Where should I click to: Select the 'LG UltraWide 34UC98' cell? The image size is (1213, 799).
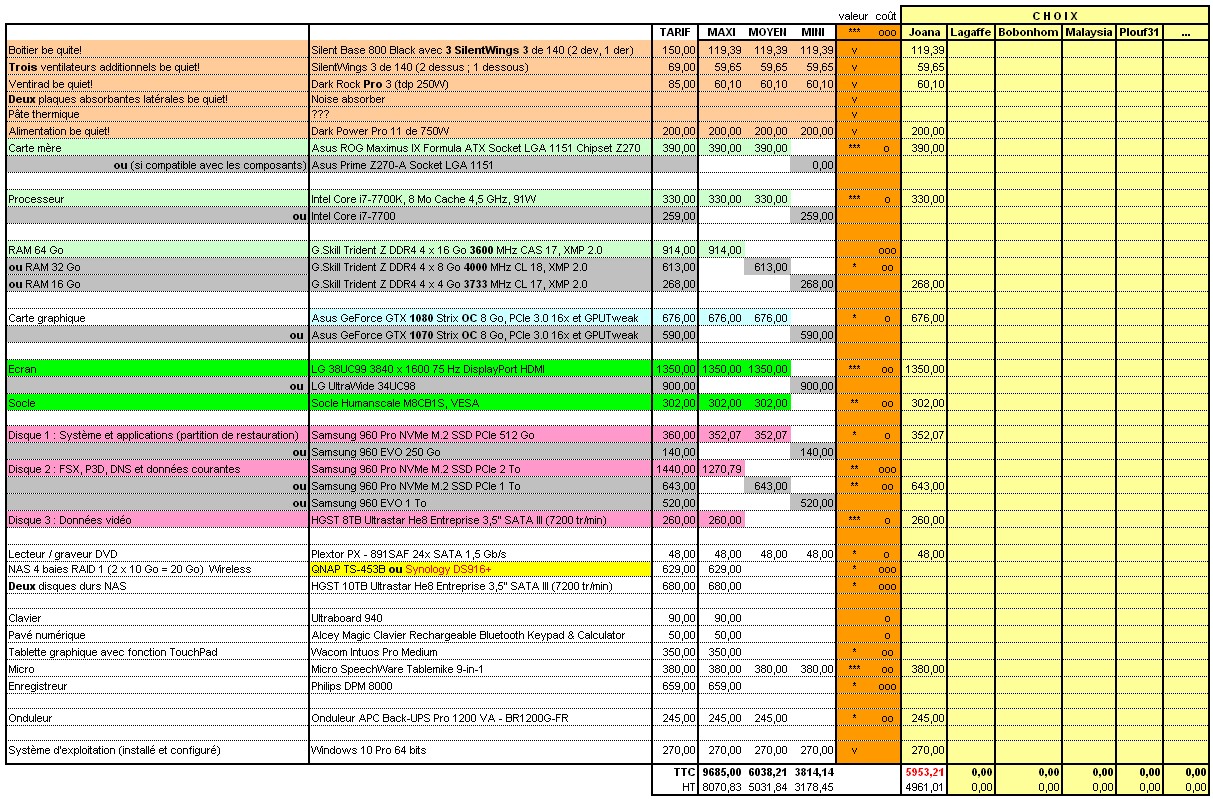480,386
